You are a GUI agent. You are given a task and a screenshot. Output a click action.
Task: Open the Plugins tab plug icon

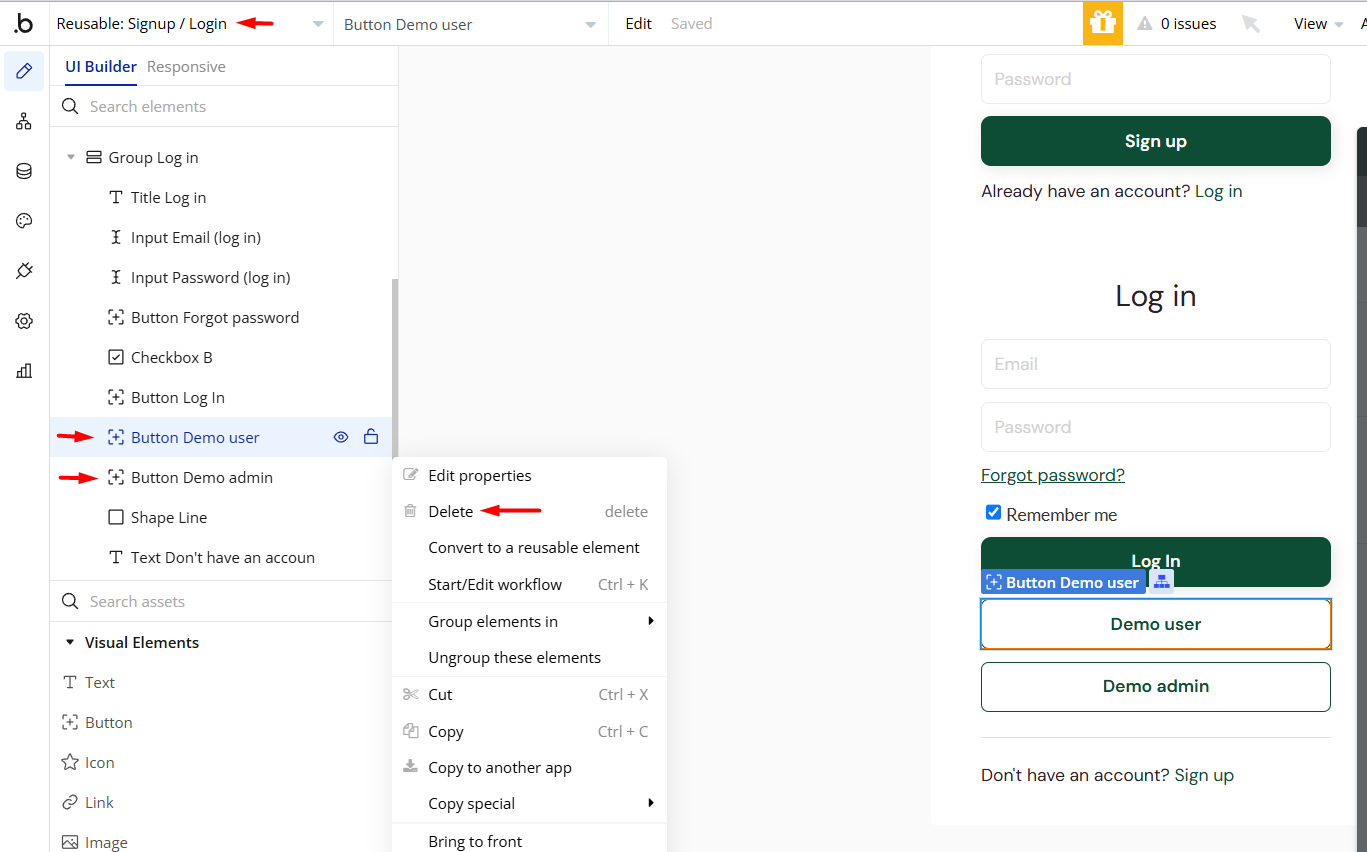click(x=24, y=271)
